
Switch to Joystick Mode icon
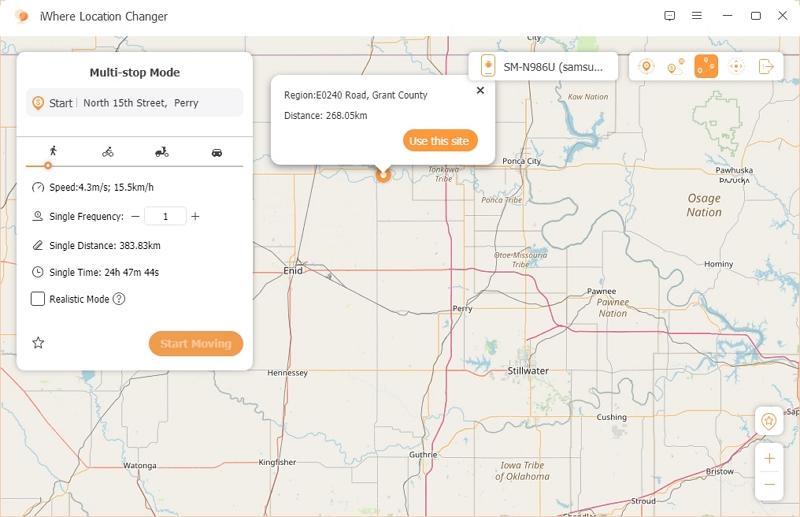pyautogui.click(x=736, y=66)
